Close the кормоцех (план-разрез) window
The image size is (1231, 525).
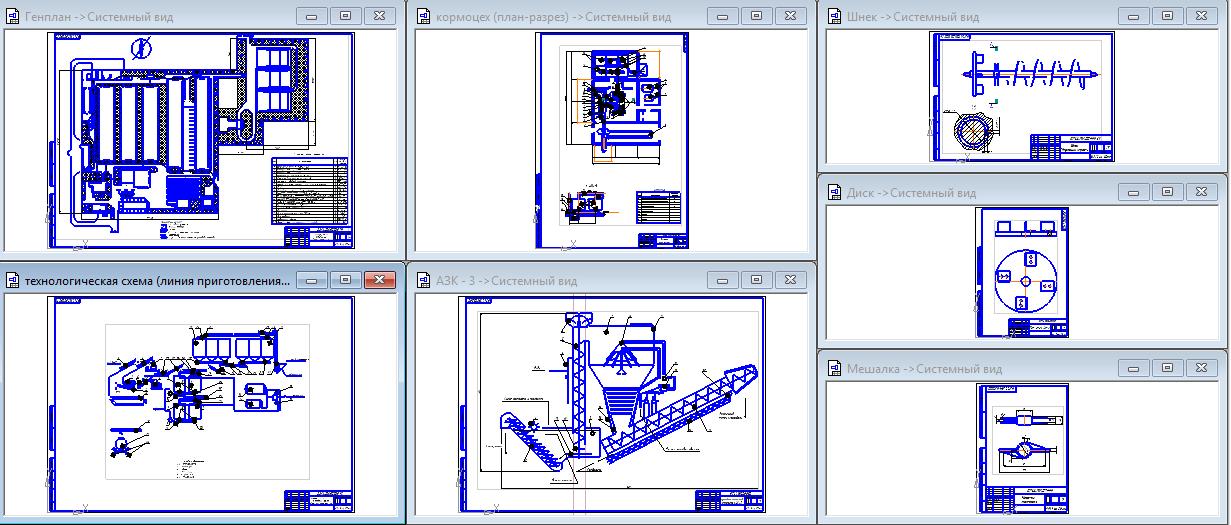tap(790, 16)
